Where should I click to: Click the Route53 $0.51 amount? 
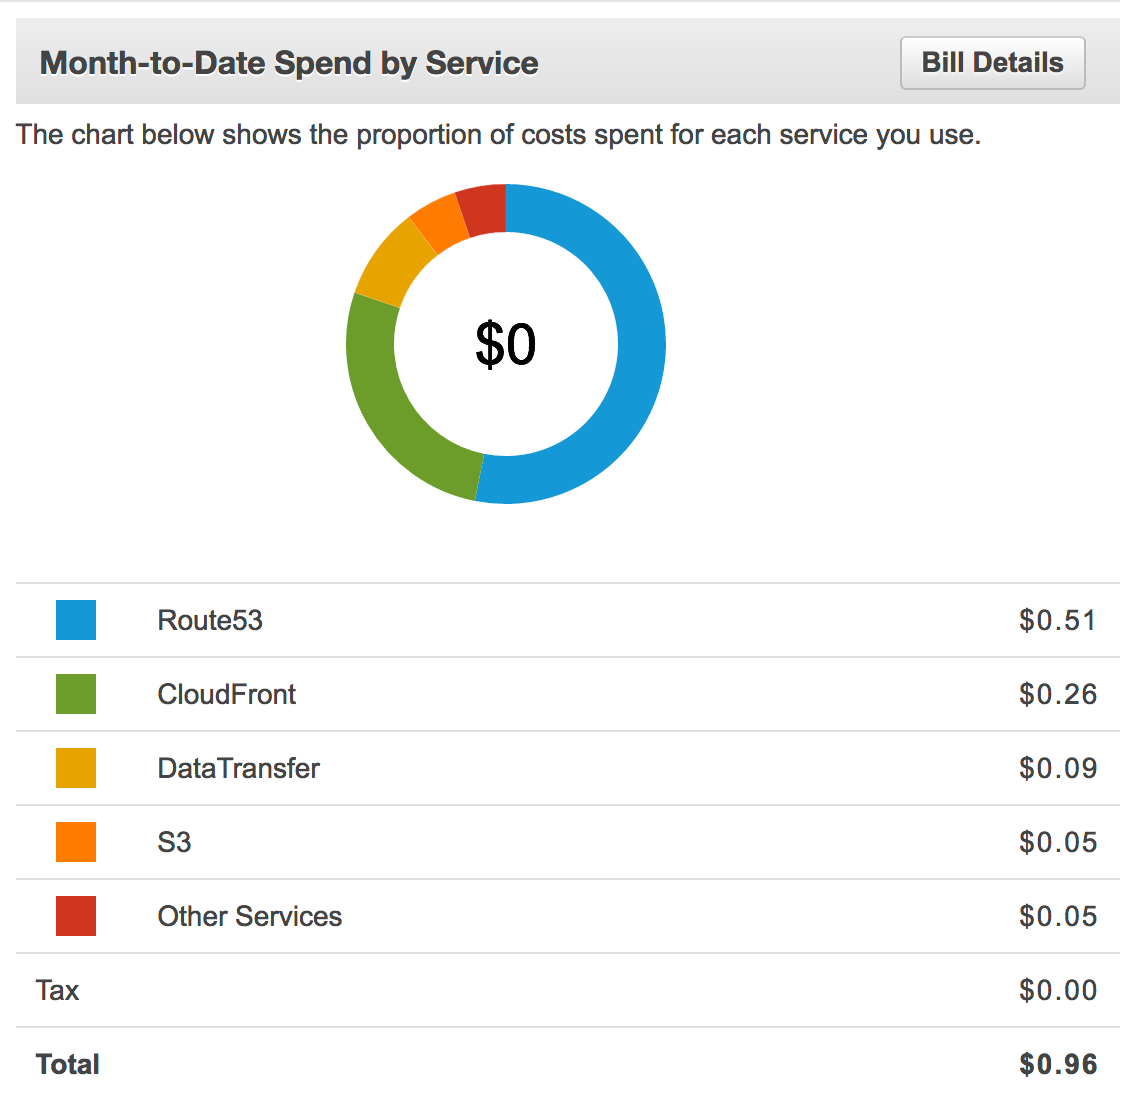coord(1057,620)
